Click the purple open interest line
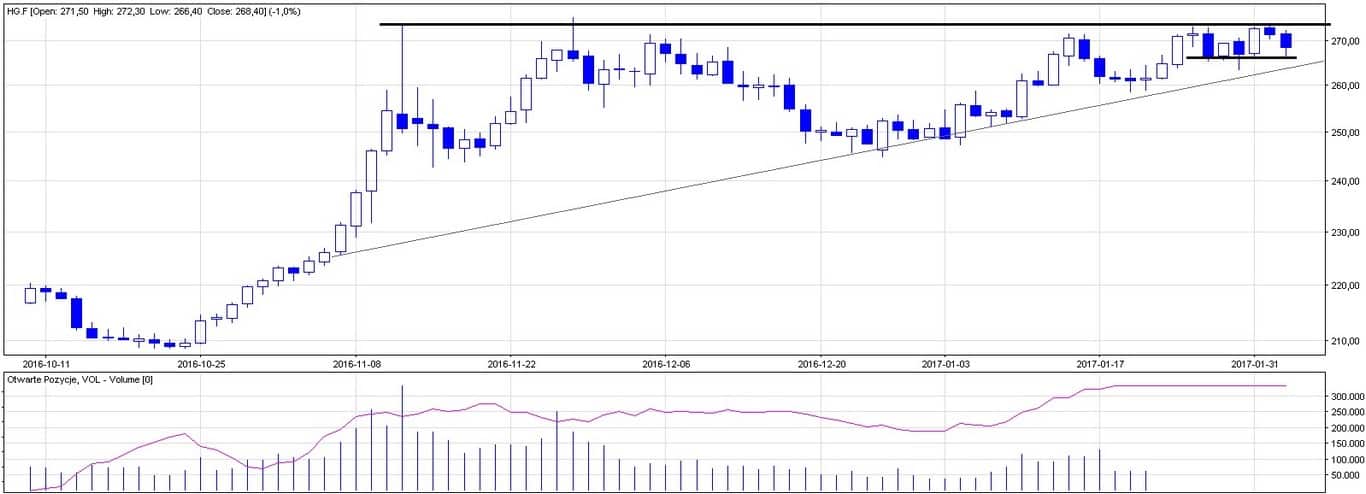Image resolution: width=1366 pixels, height=494 pixels. tap(600, 412)
